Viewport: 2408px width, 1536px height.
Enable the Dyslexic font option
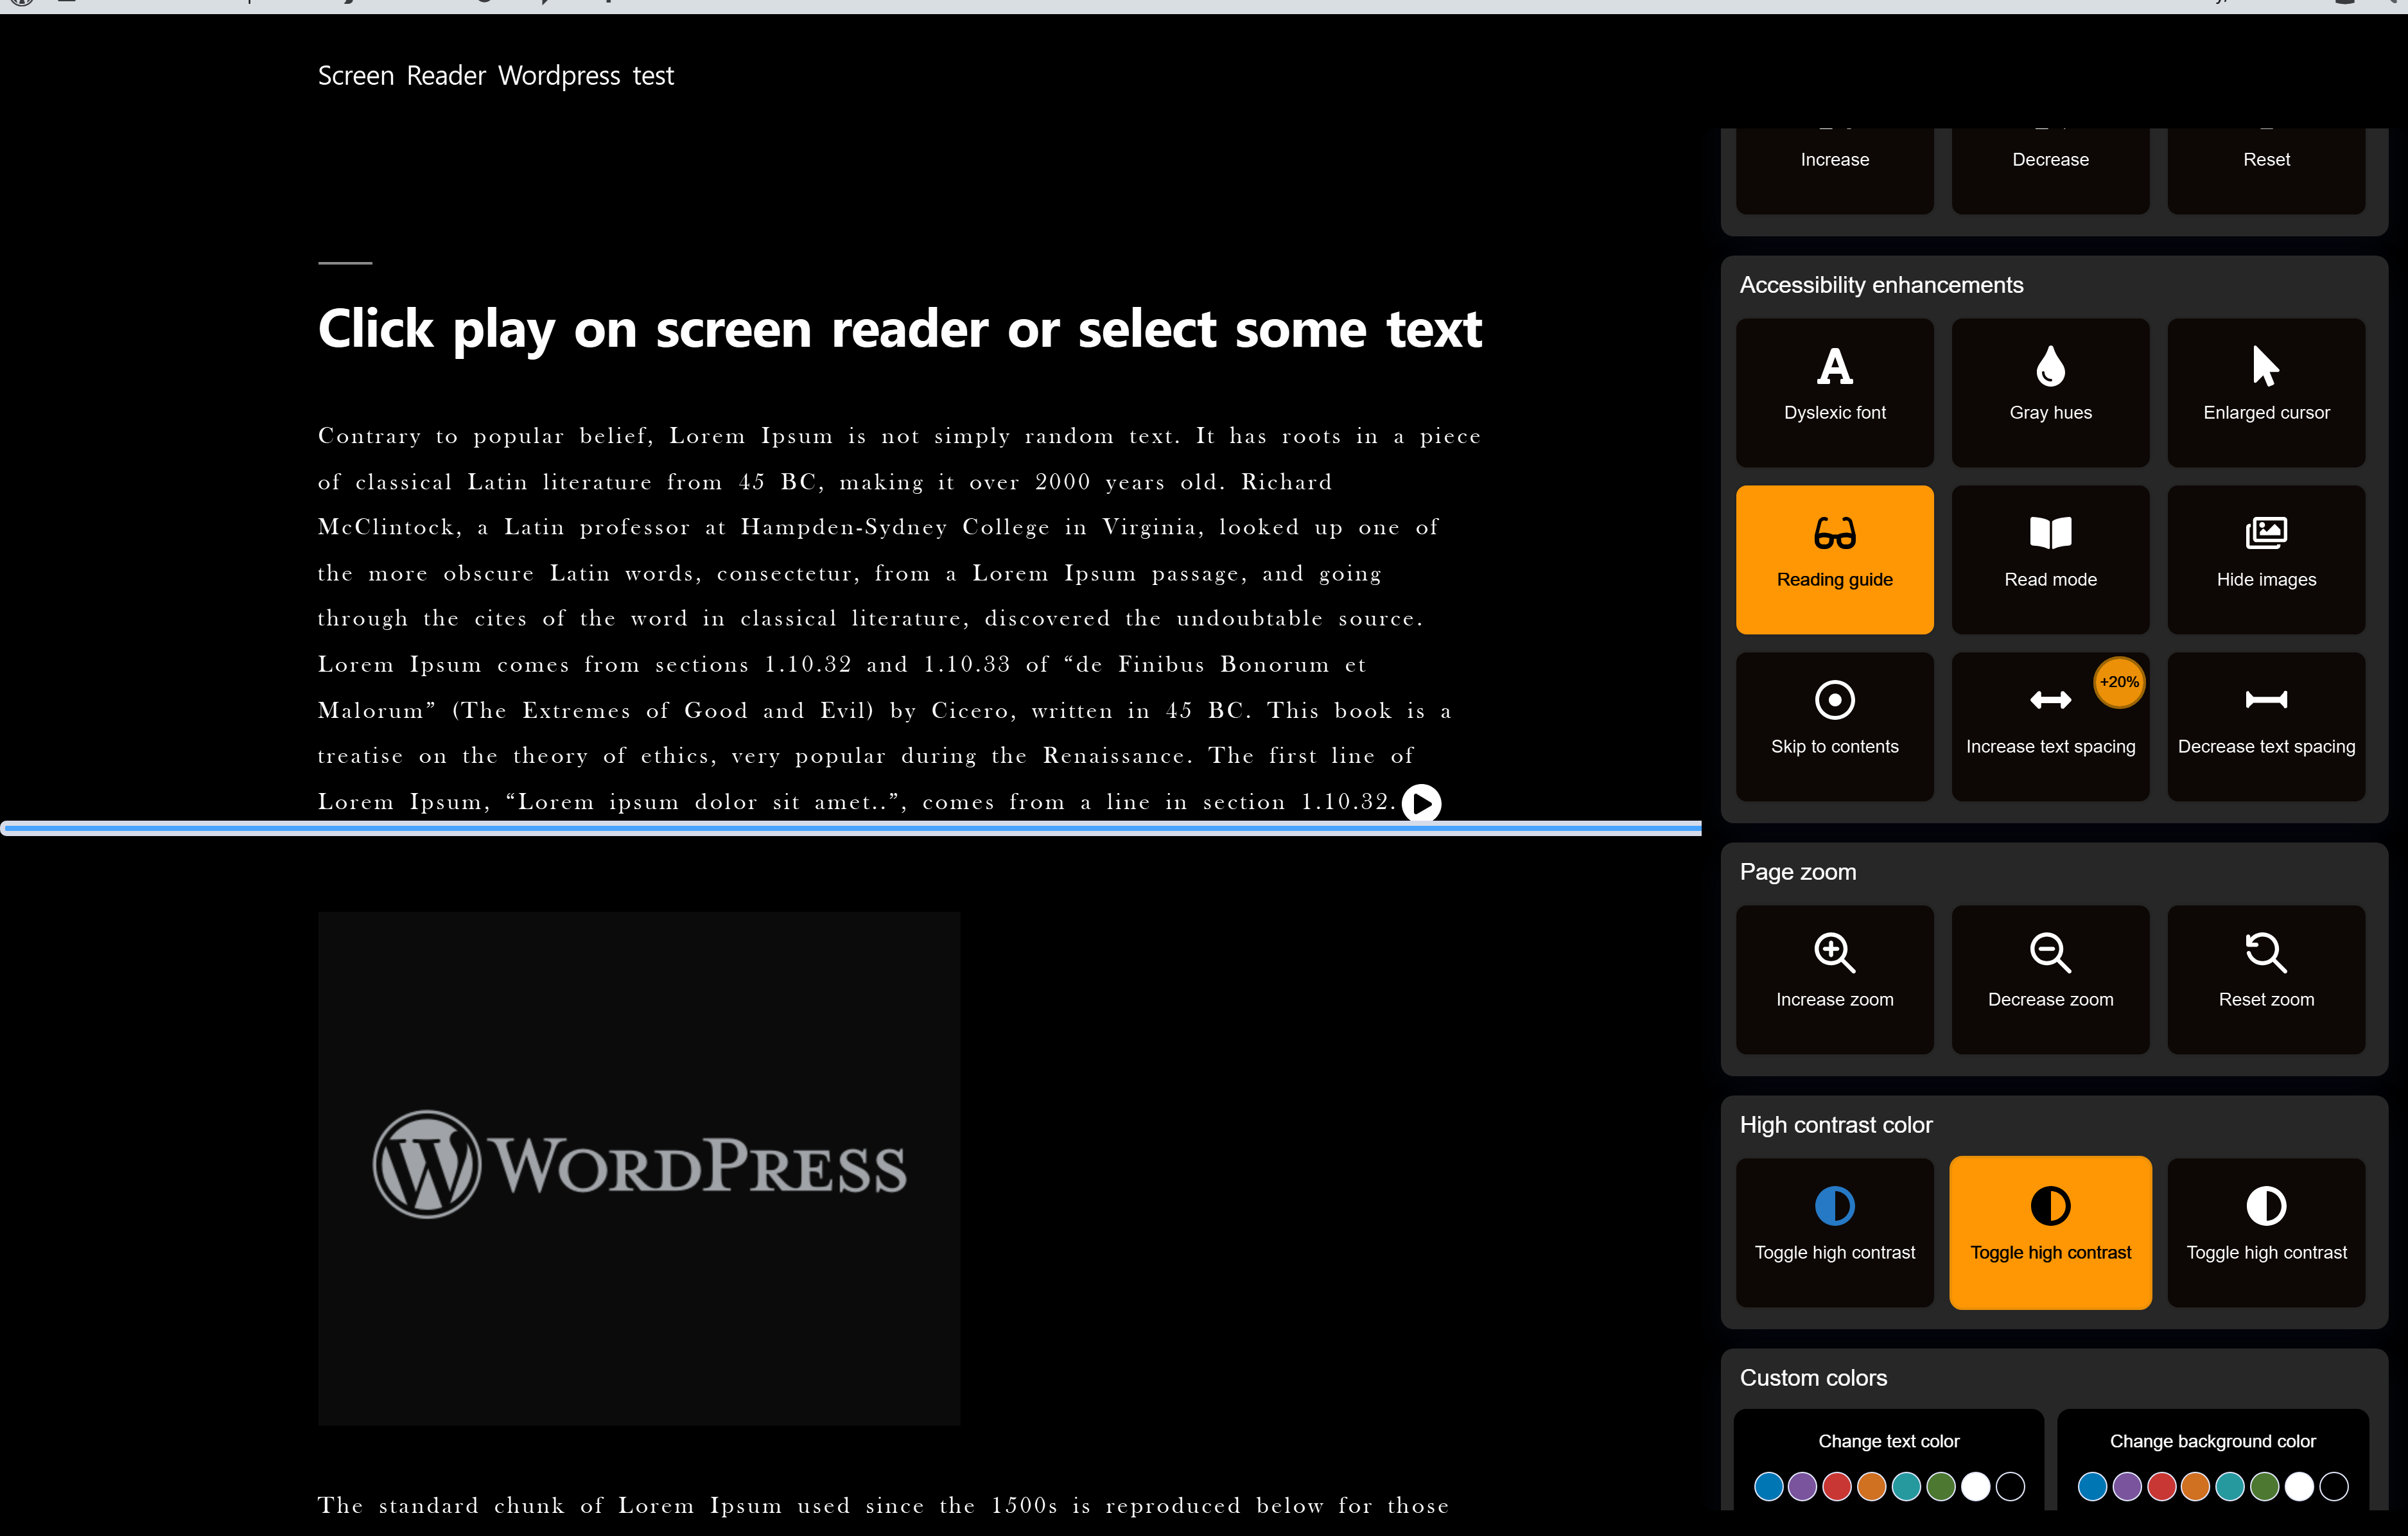point(1834,391)
